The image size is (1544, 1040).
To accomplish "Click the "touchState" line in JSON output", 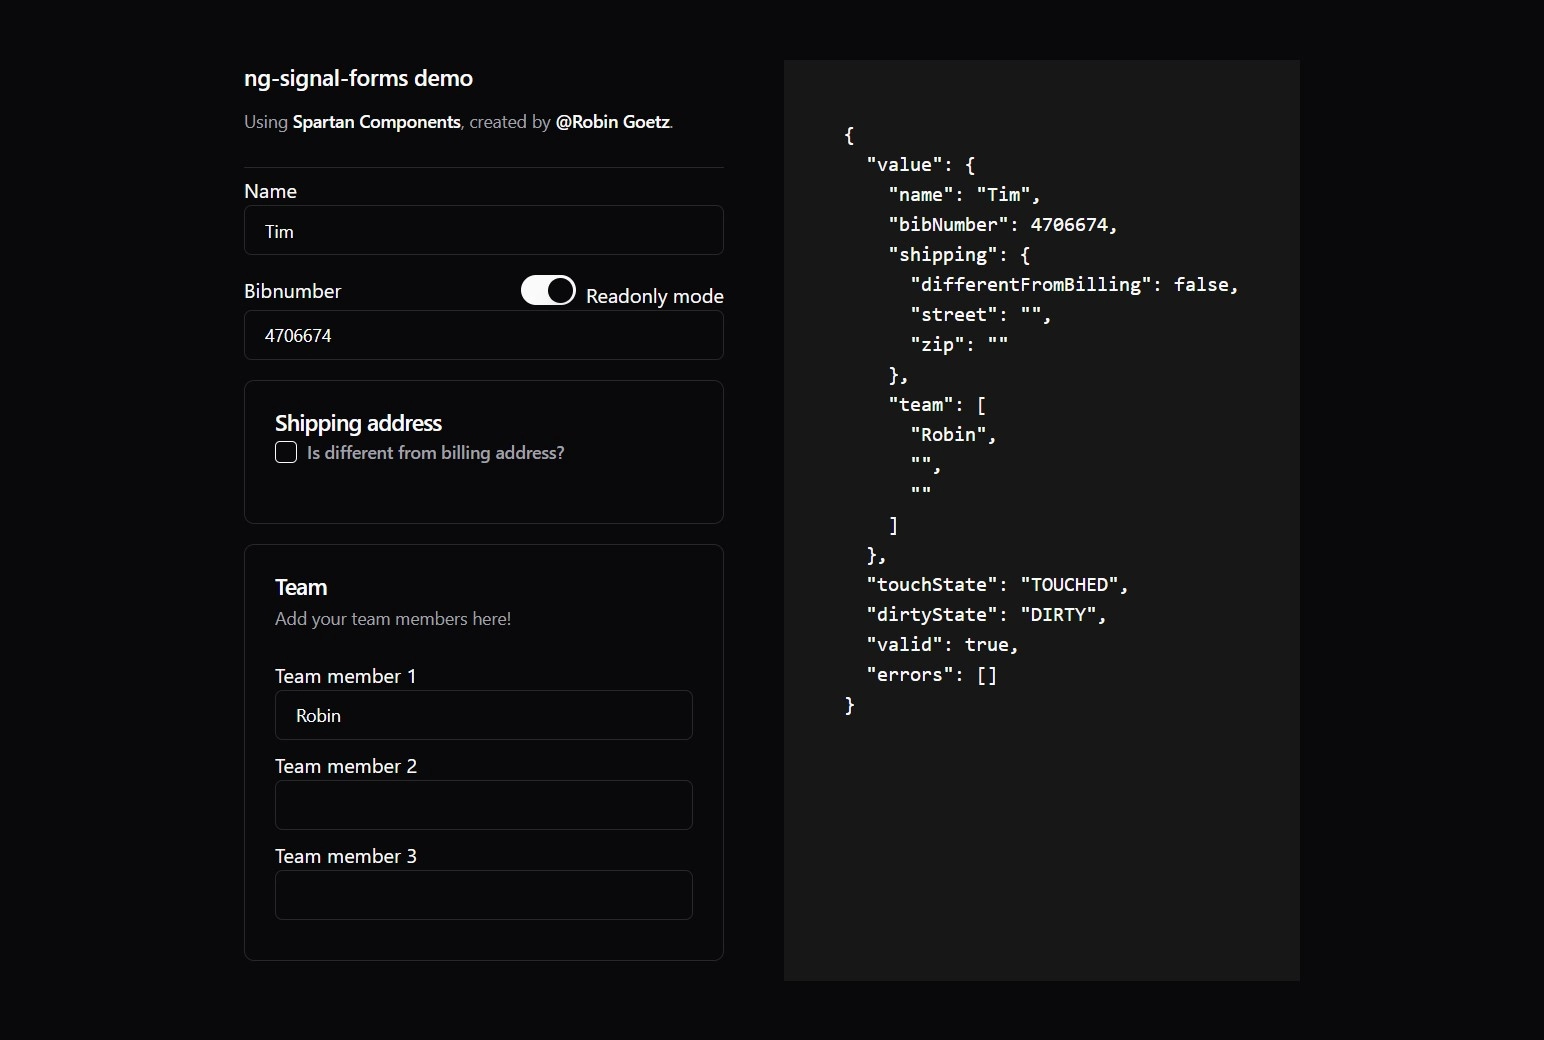I will pyautogui.click(x=997, y=585).
